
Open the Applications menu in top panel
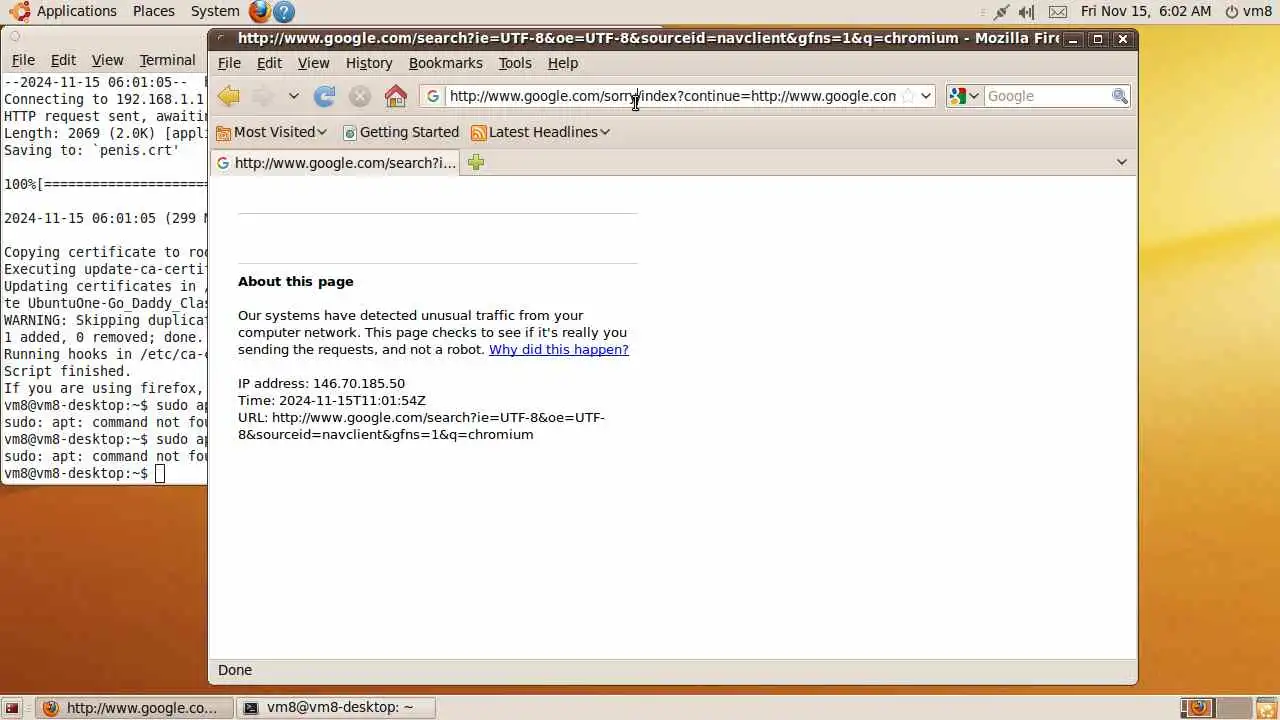coord(77,12)
